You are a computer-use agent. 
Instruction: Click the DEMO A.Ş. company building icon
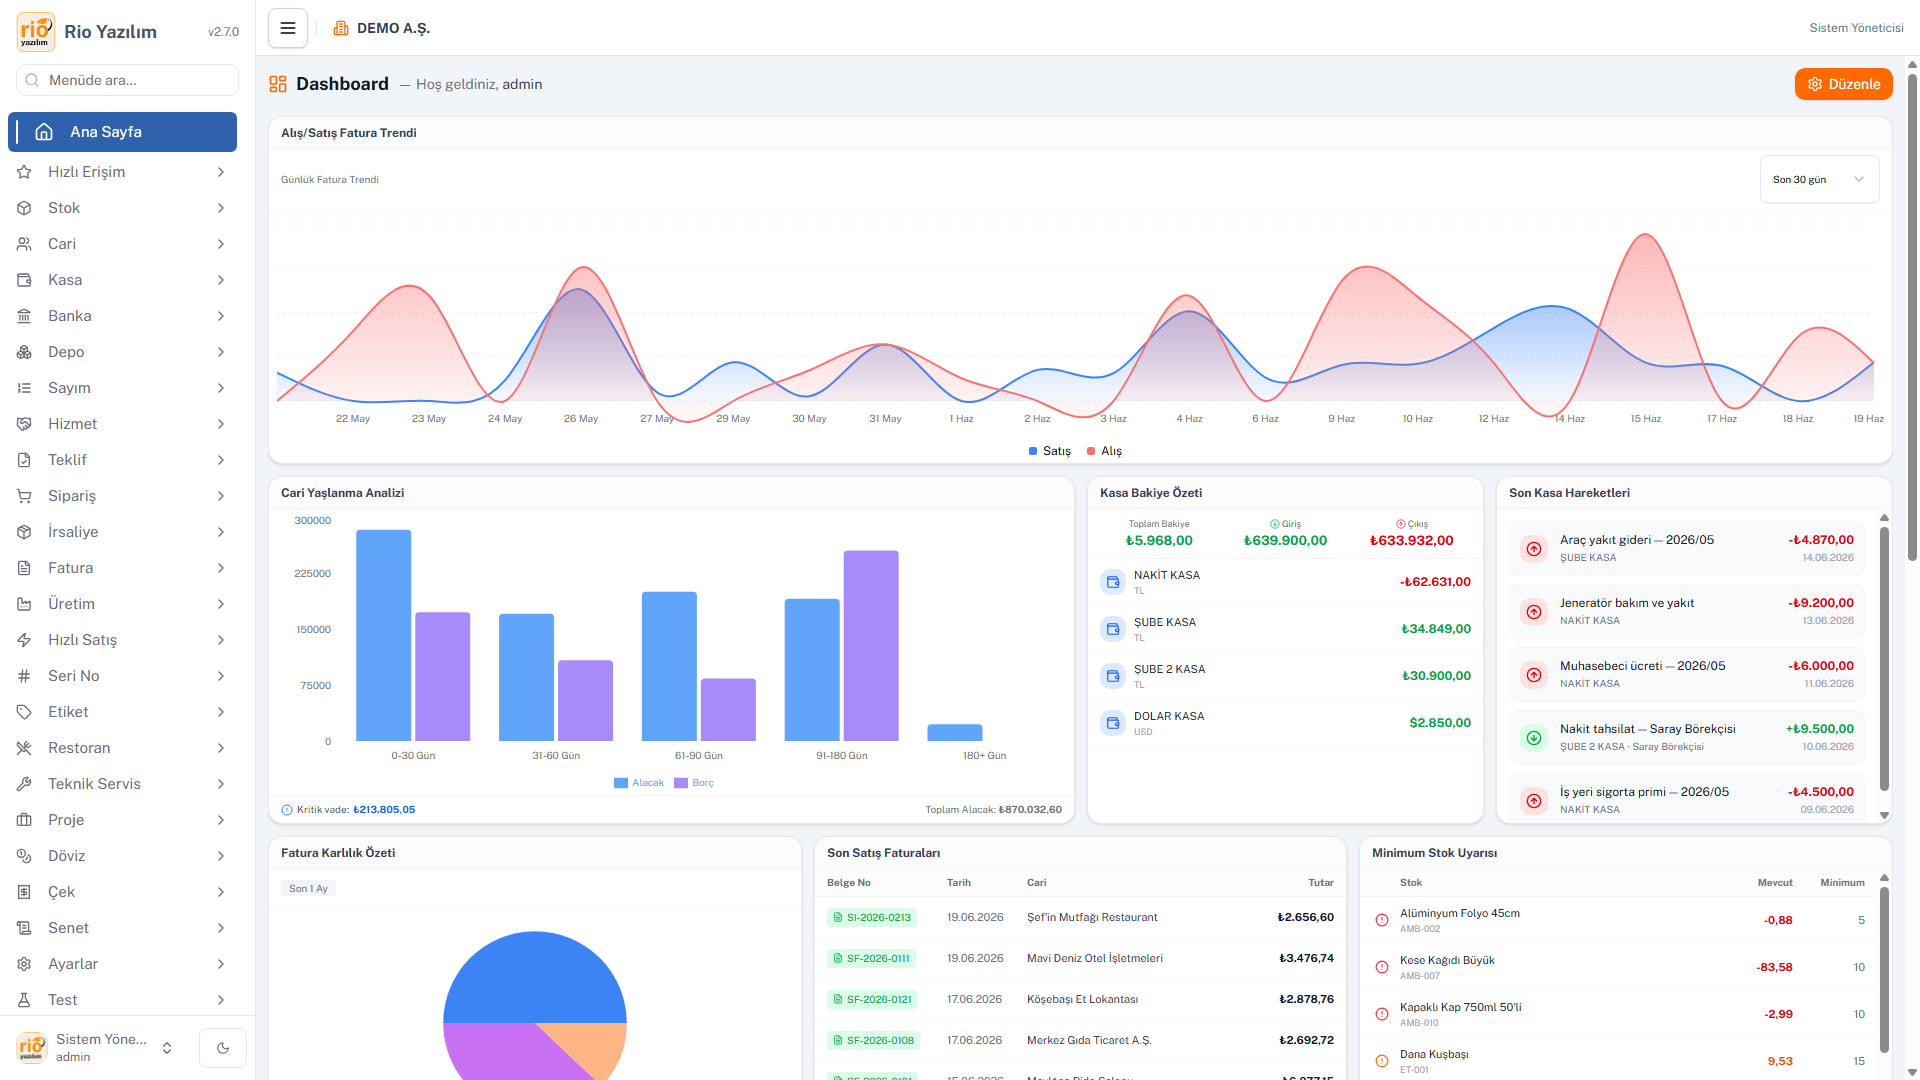pos(341,28)
